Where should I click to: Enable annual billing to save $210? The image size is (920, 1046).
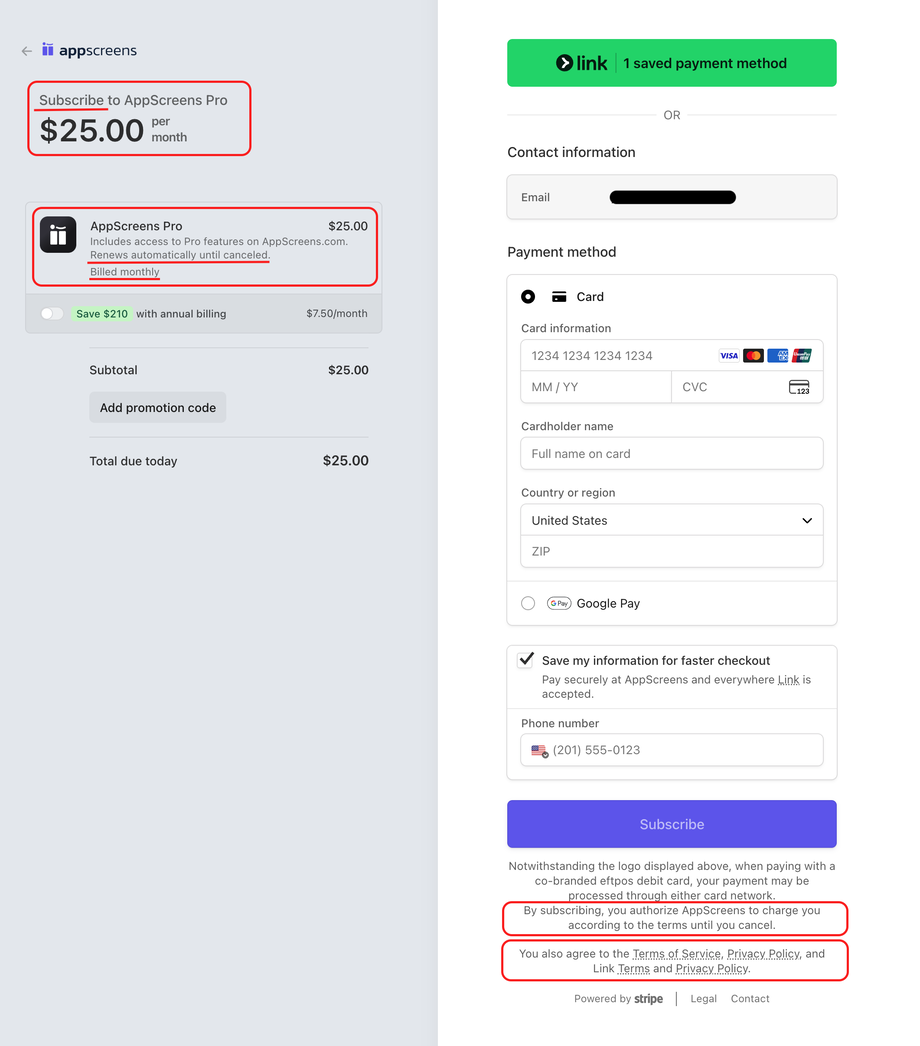51,313
